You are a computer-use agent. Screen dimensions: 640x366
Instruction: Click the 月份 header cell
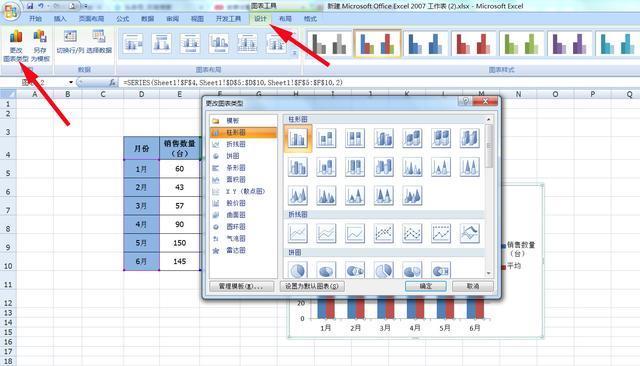coord(141,149)
